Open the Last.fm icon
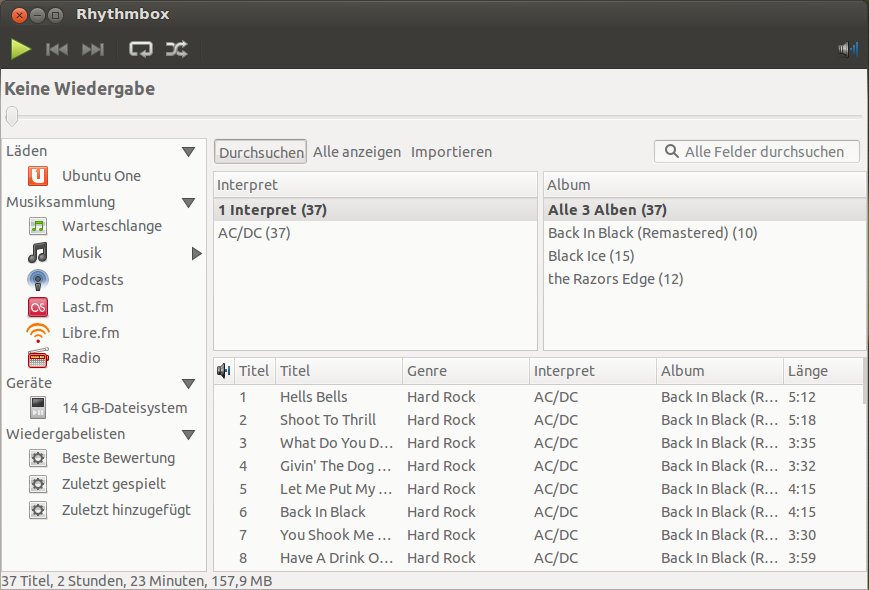 coord(38,307)
